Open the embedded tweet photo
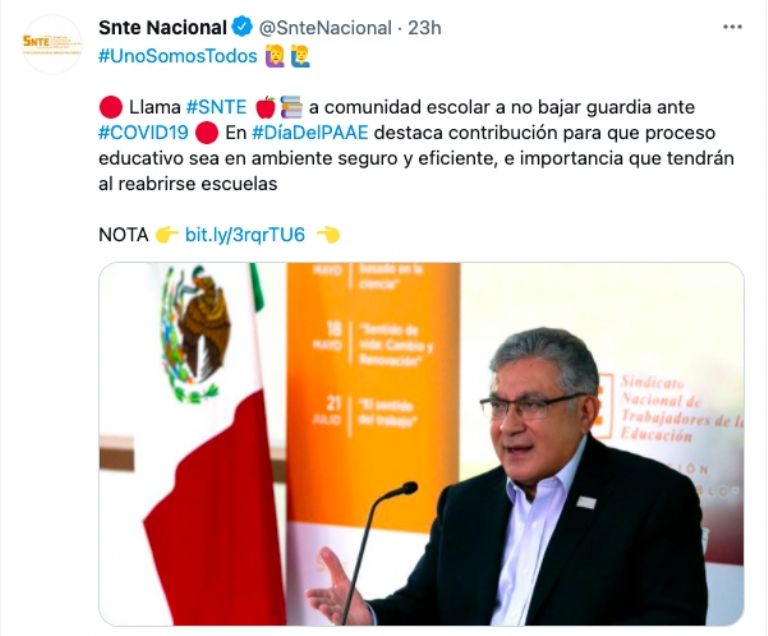Screen dimensions: 768x636 [x=421, y=444]
